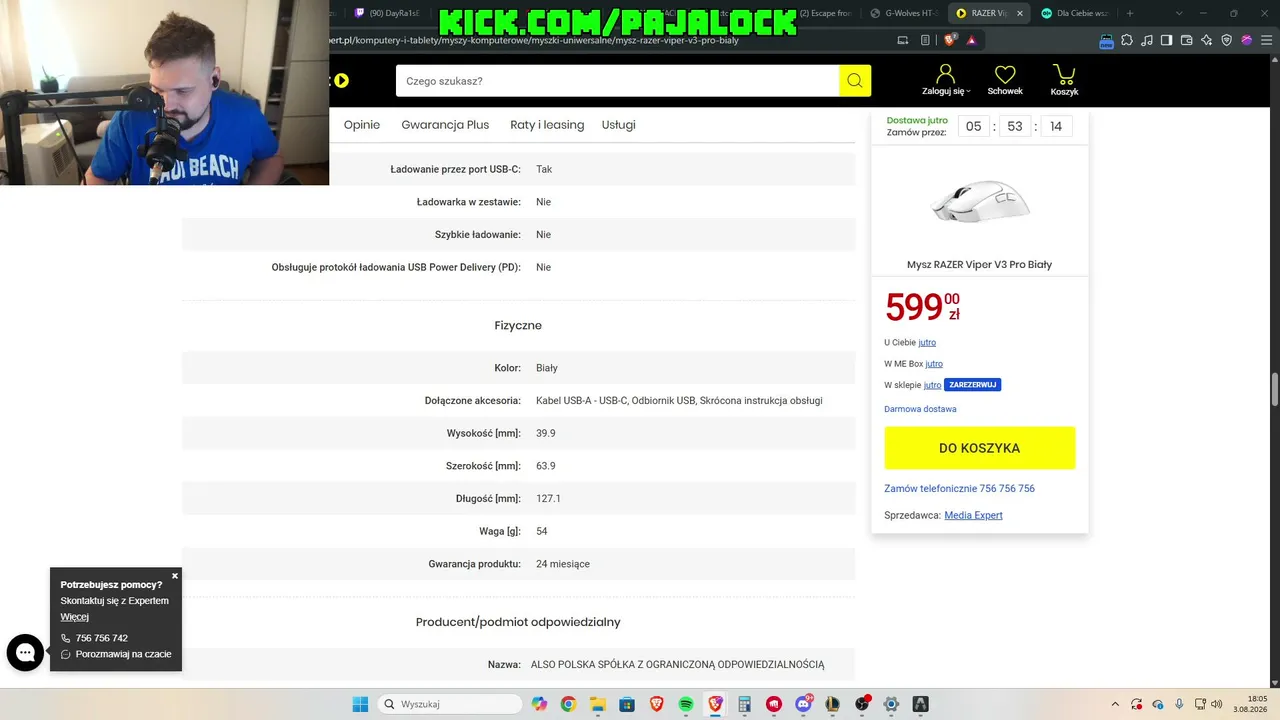Open File Explorer from the taskbar
The height and width of the screenshot is (720, 1280).
[597, 704]
